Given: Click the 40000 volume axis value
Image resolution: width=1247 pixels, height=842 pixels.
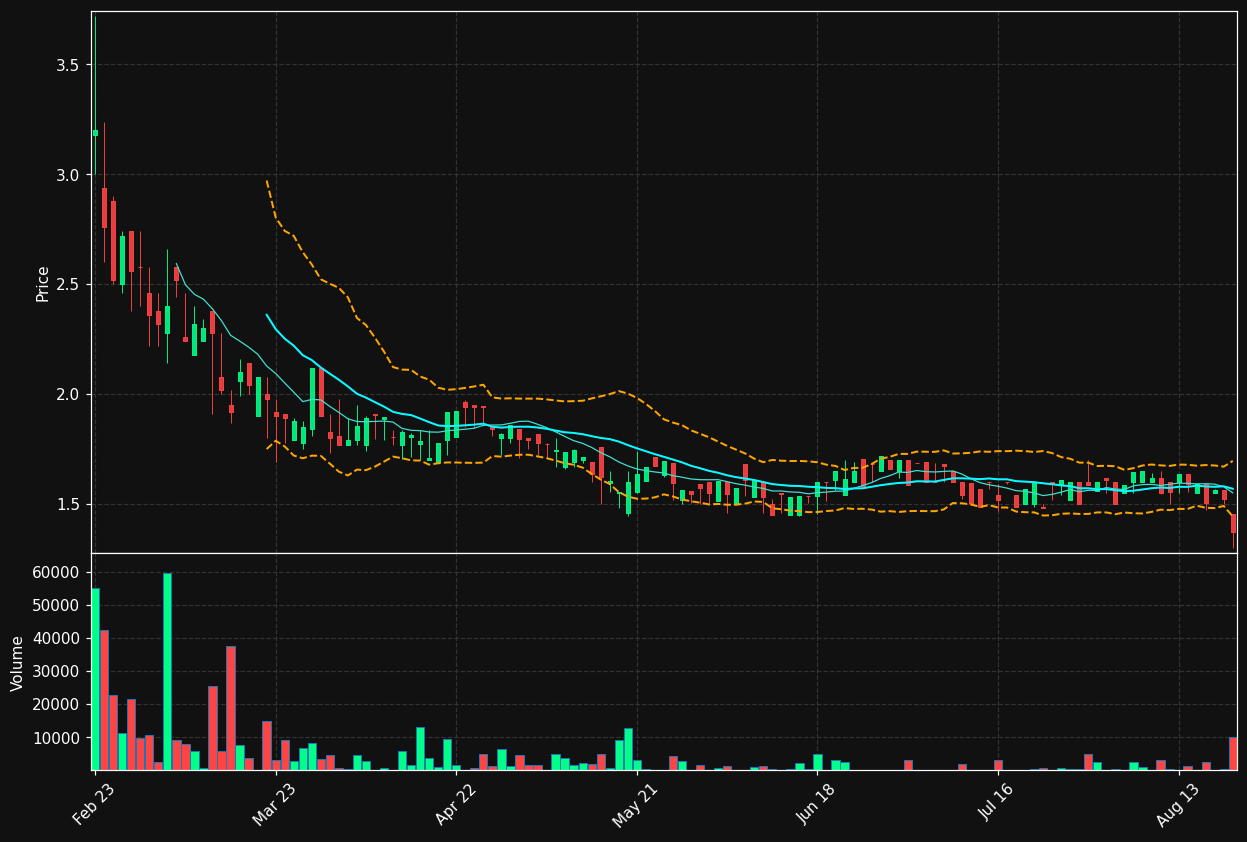Looking at the screenshot, I should point(57,638).
